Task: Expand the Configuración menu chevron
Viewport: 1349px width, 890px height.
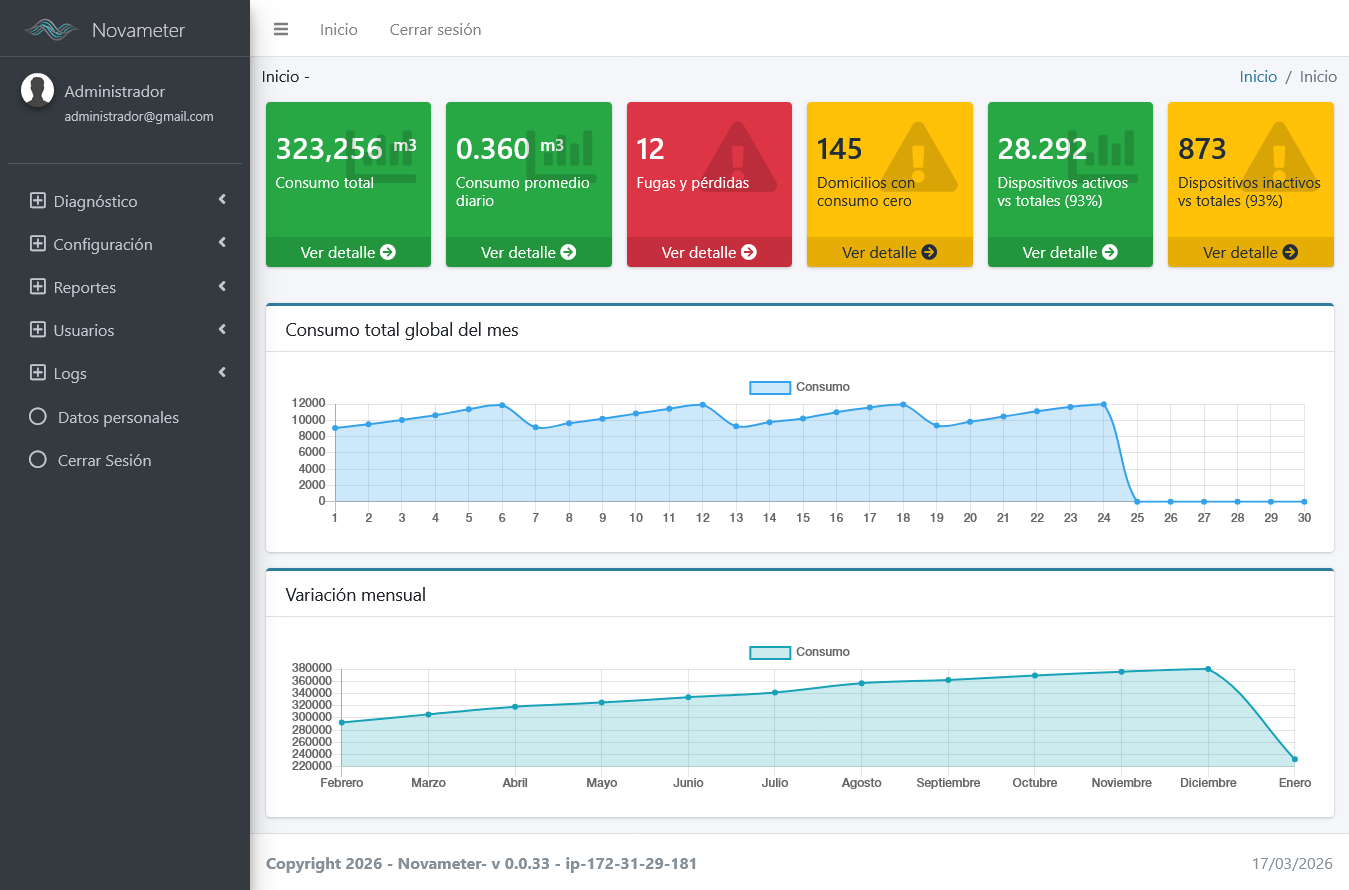Action: click(222, 243)
